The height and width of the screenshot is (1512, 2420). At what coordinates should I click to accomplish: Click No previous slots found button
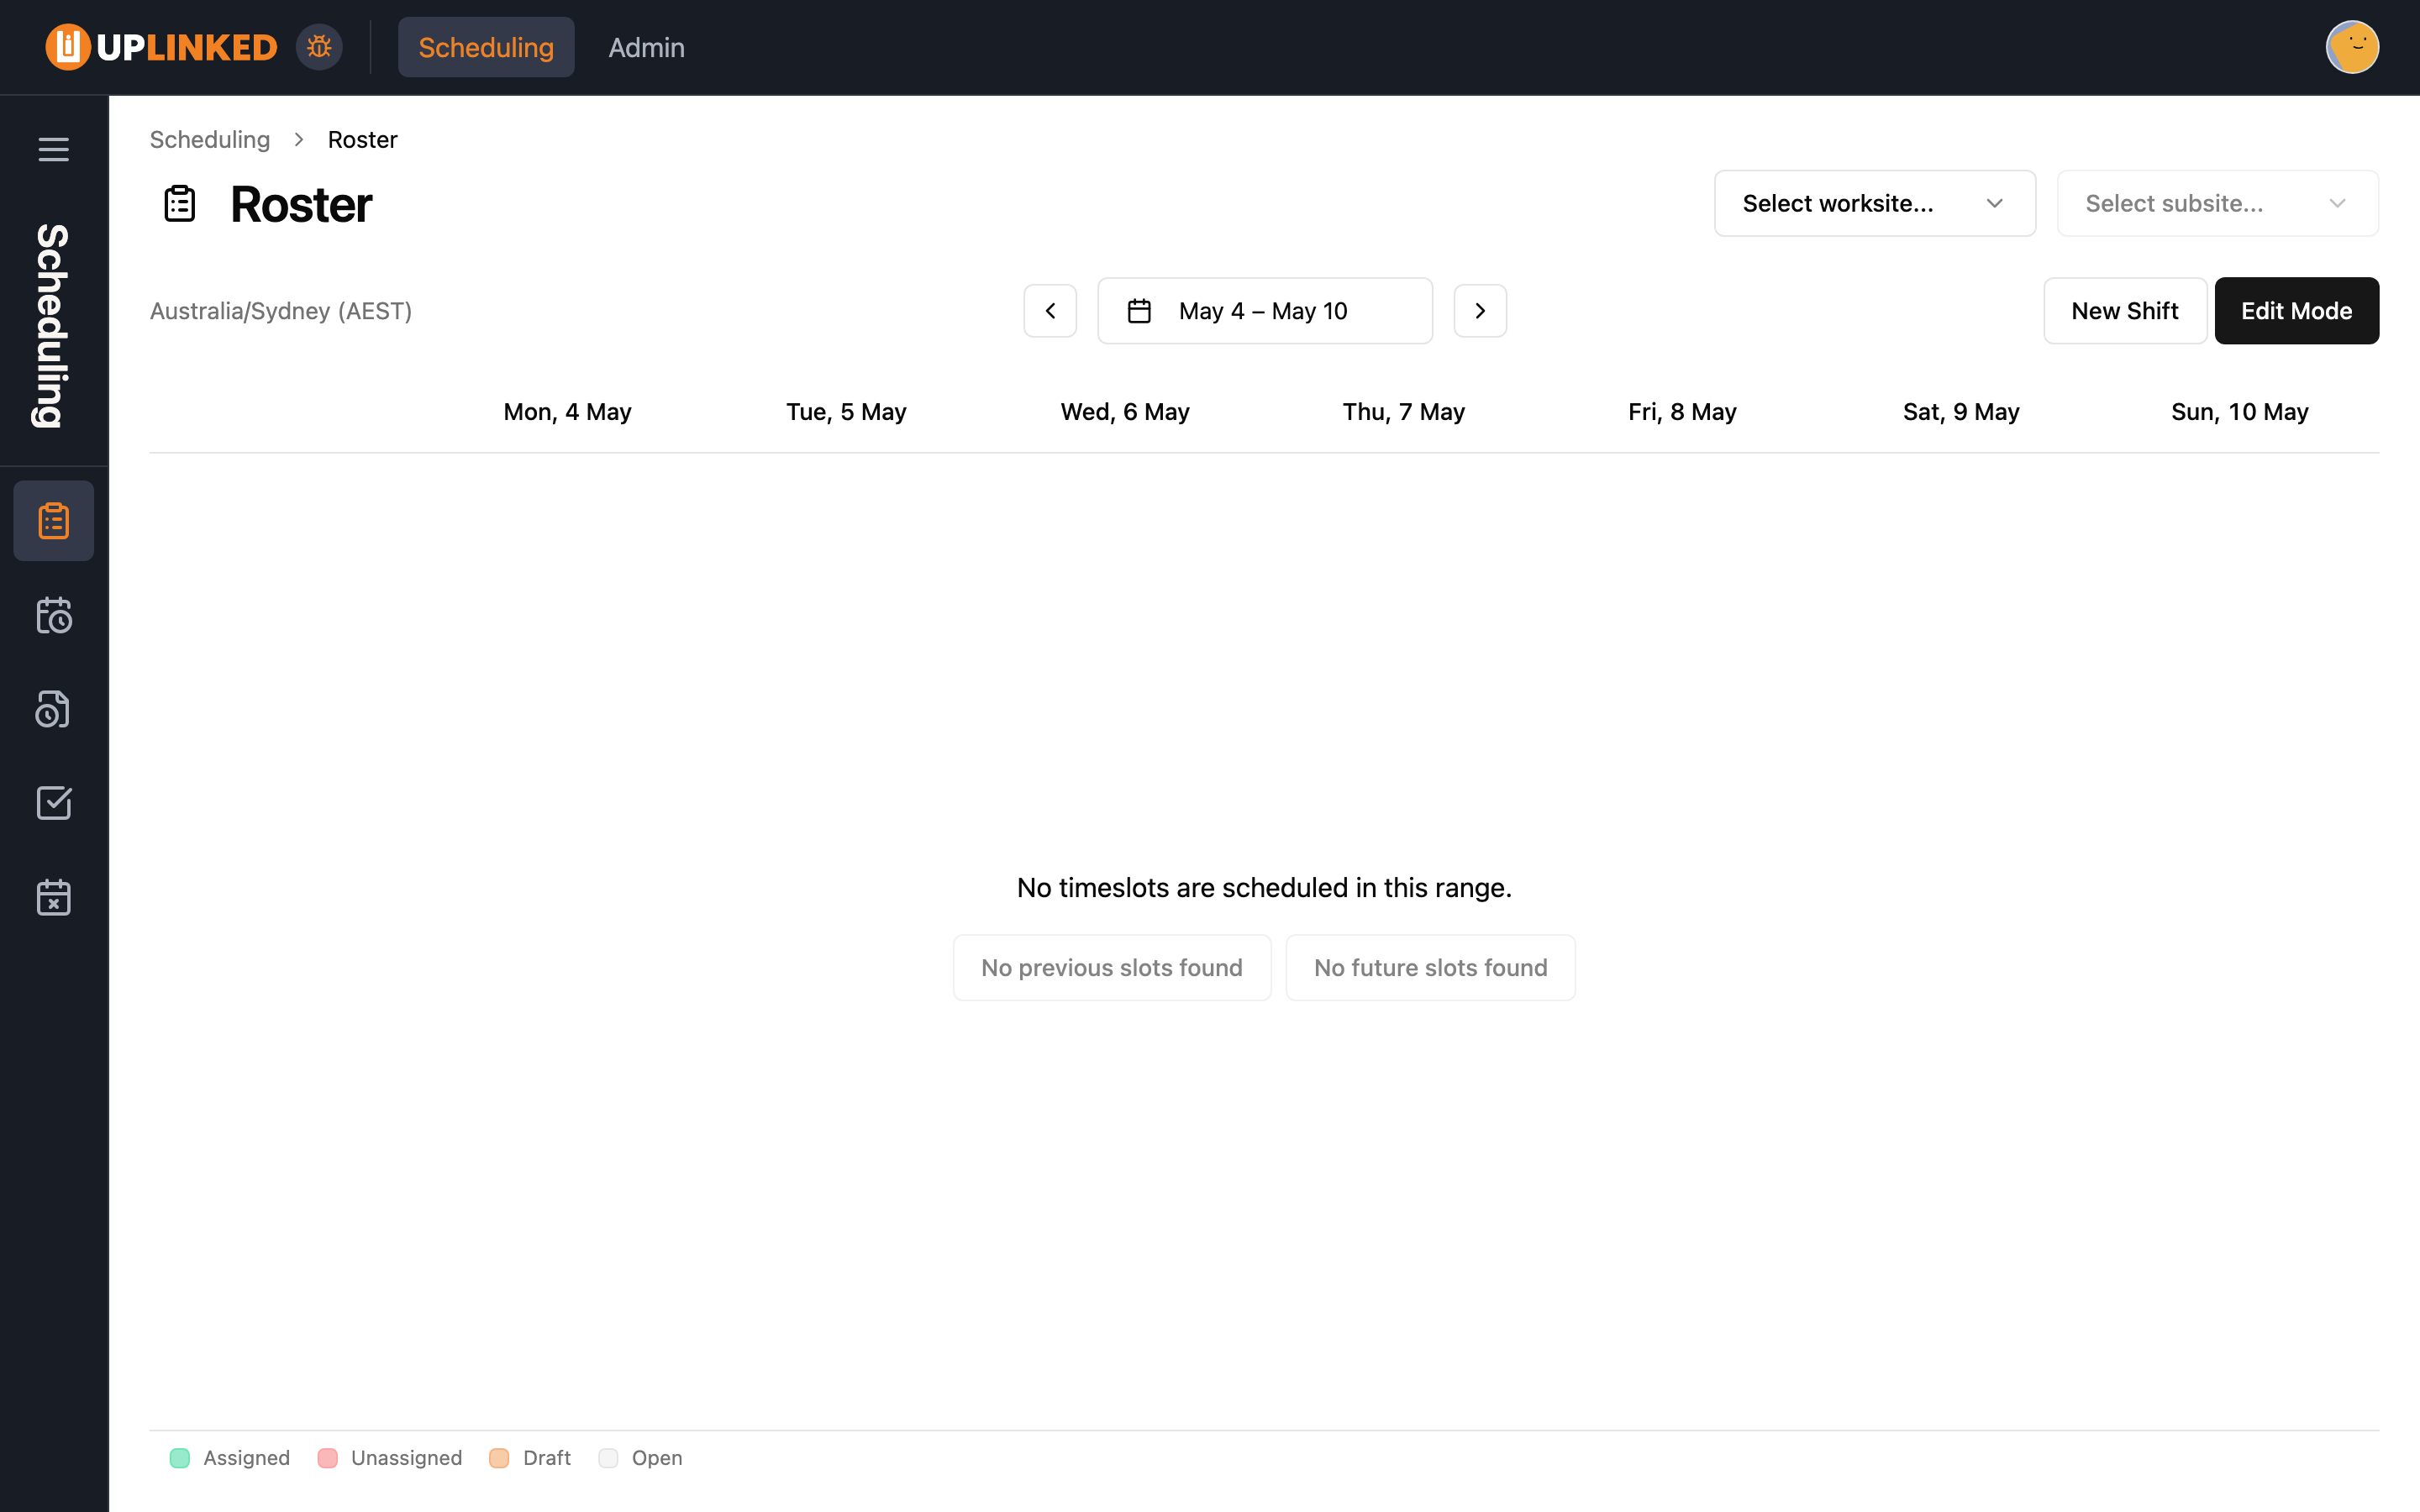click(1112, 967)
